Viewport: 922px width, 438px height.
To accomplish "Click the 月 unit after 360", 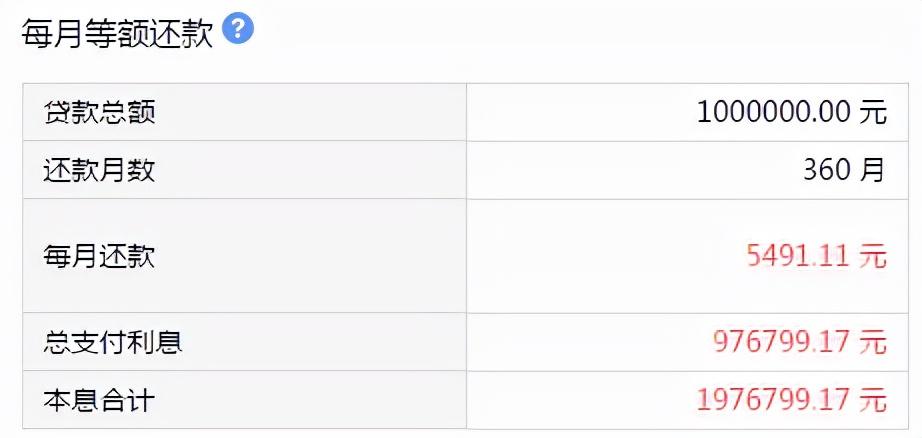I will (x=873, y=169).
